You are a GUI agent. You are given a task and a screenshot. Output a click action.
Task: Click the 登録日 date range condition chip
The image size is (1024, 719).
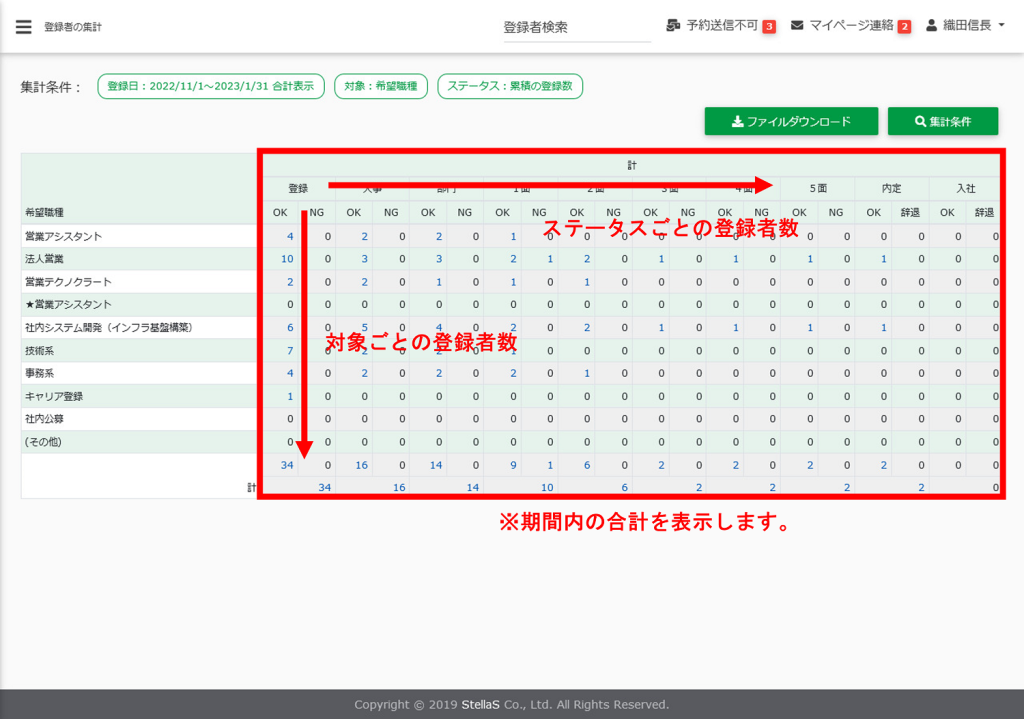pos(210,86)
